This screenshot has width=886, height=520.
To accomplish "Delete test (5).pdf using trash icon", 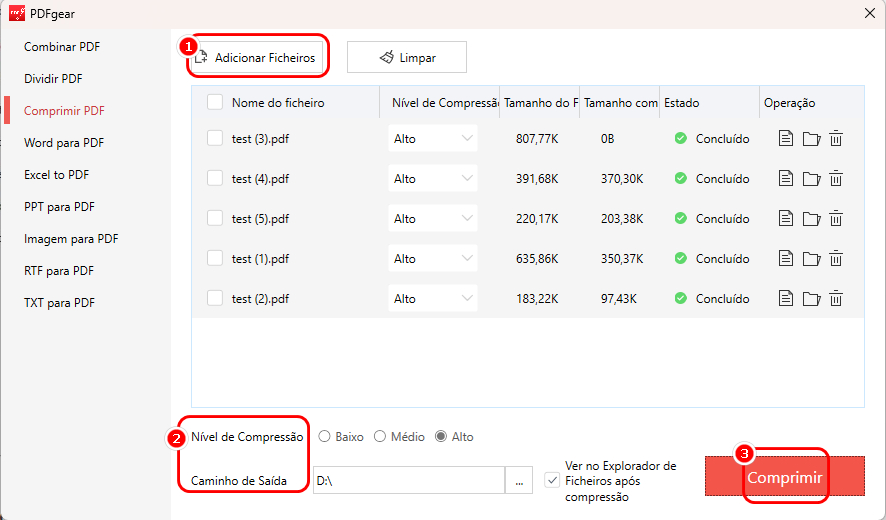I will pos(836,219).
